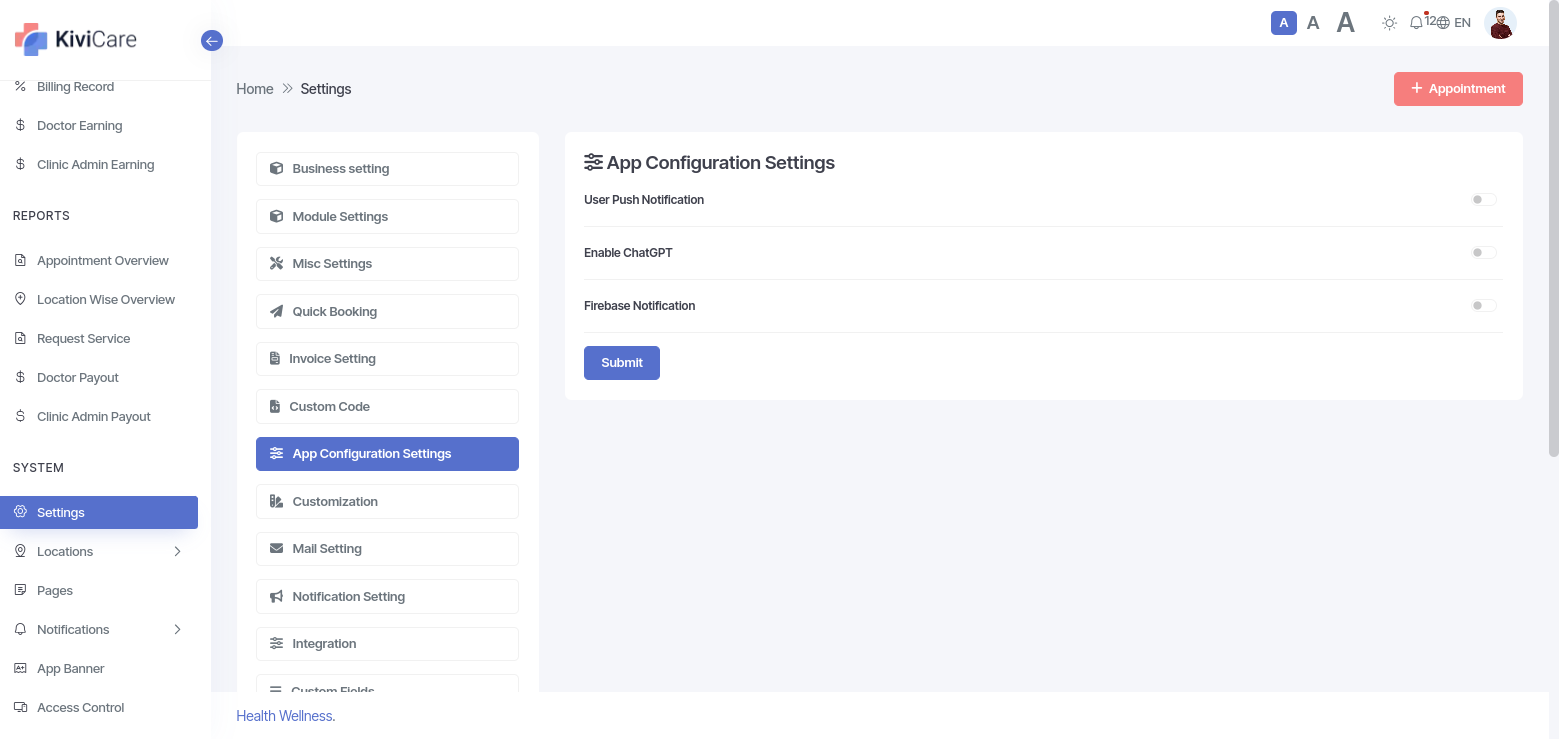1559x739 pixels.
Task: Open Invoice Setting tab
Action: 387,359
